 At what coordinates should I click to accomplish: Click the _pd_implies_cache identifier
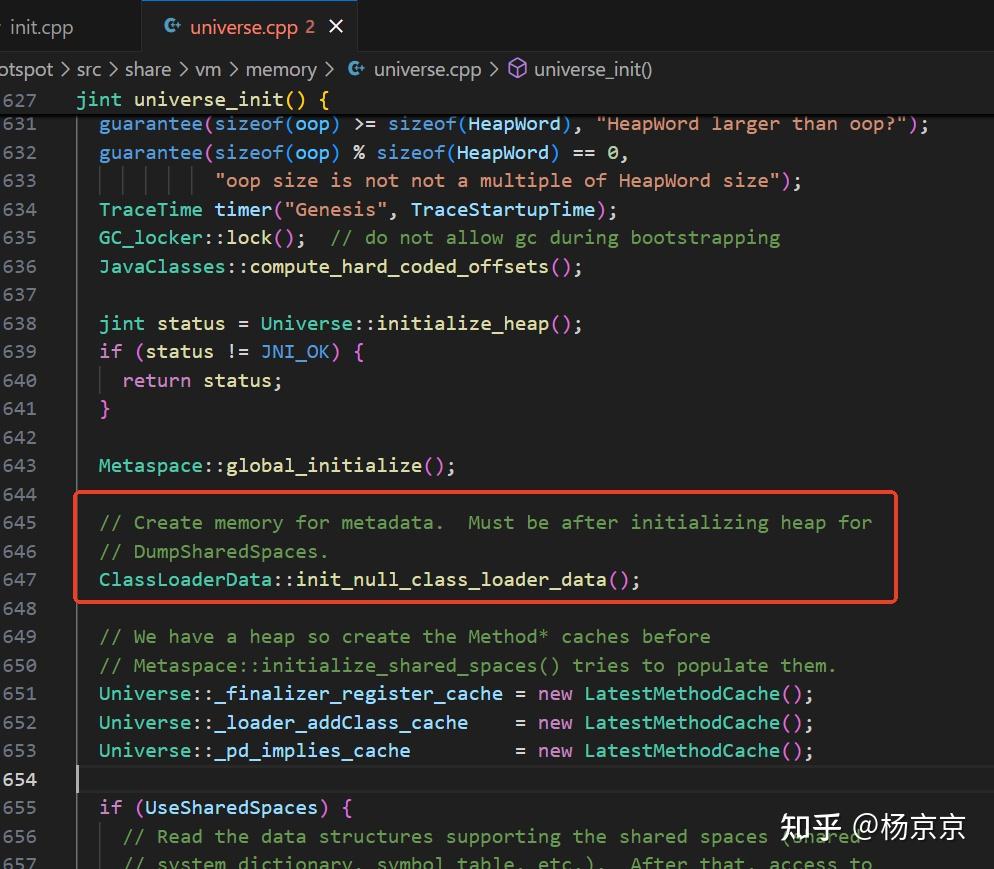tap(312, 751)
